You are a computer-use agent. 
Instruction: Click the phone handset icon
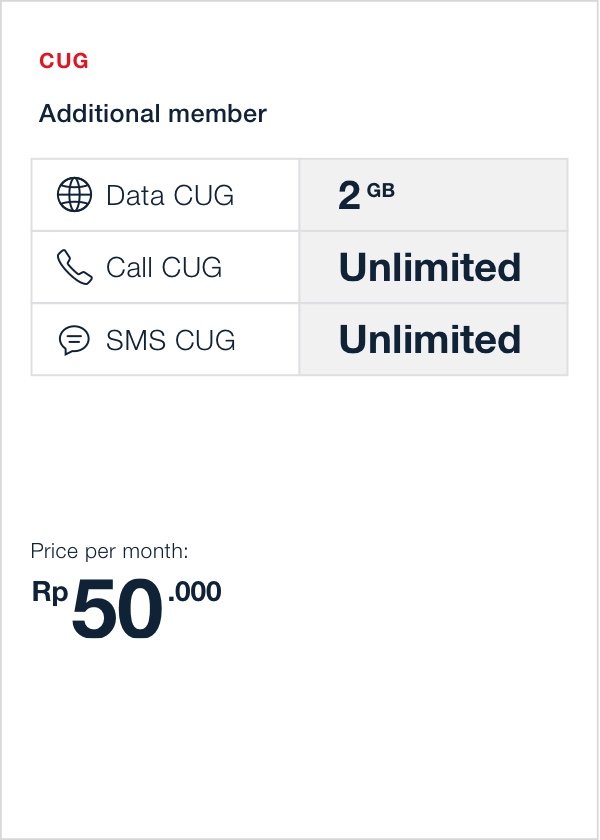click(74, 268)
